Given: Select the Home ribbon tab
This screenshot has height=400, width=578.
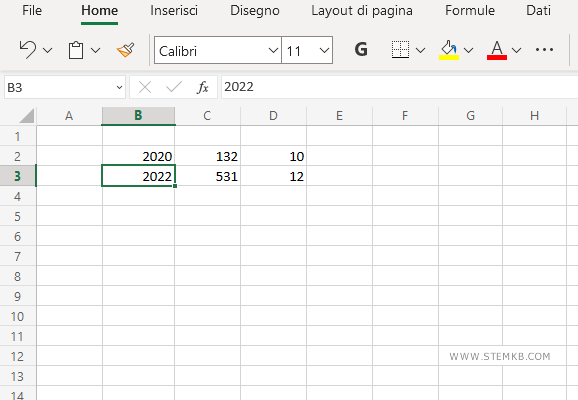Looking at the screenshot, I should point(100,10).
